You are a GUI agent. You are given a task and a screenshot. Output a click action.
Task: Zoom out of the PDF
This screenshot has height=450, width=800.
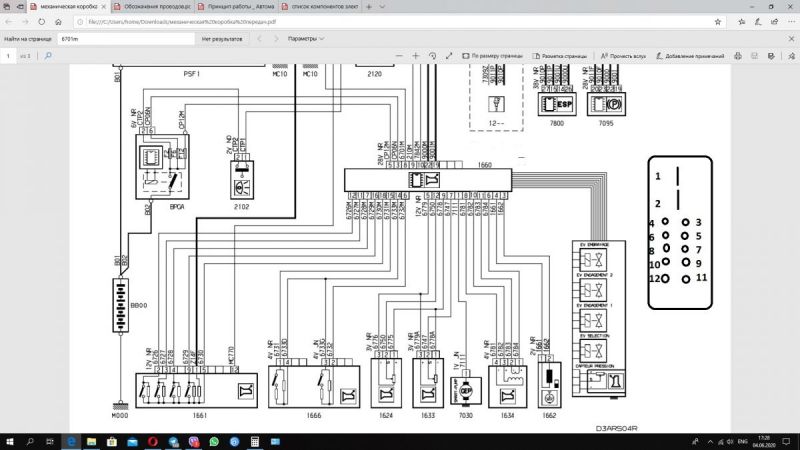pyautogui.click(x=399, y=56)
